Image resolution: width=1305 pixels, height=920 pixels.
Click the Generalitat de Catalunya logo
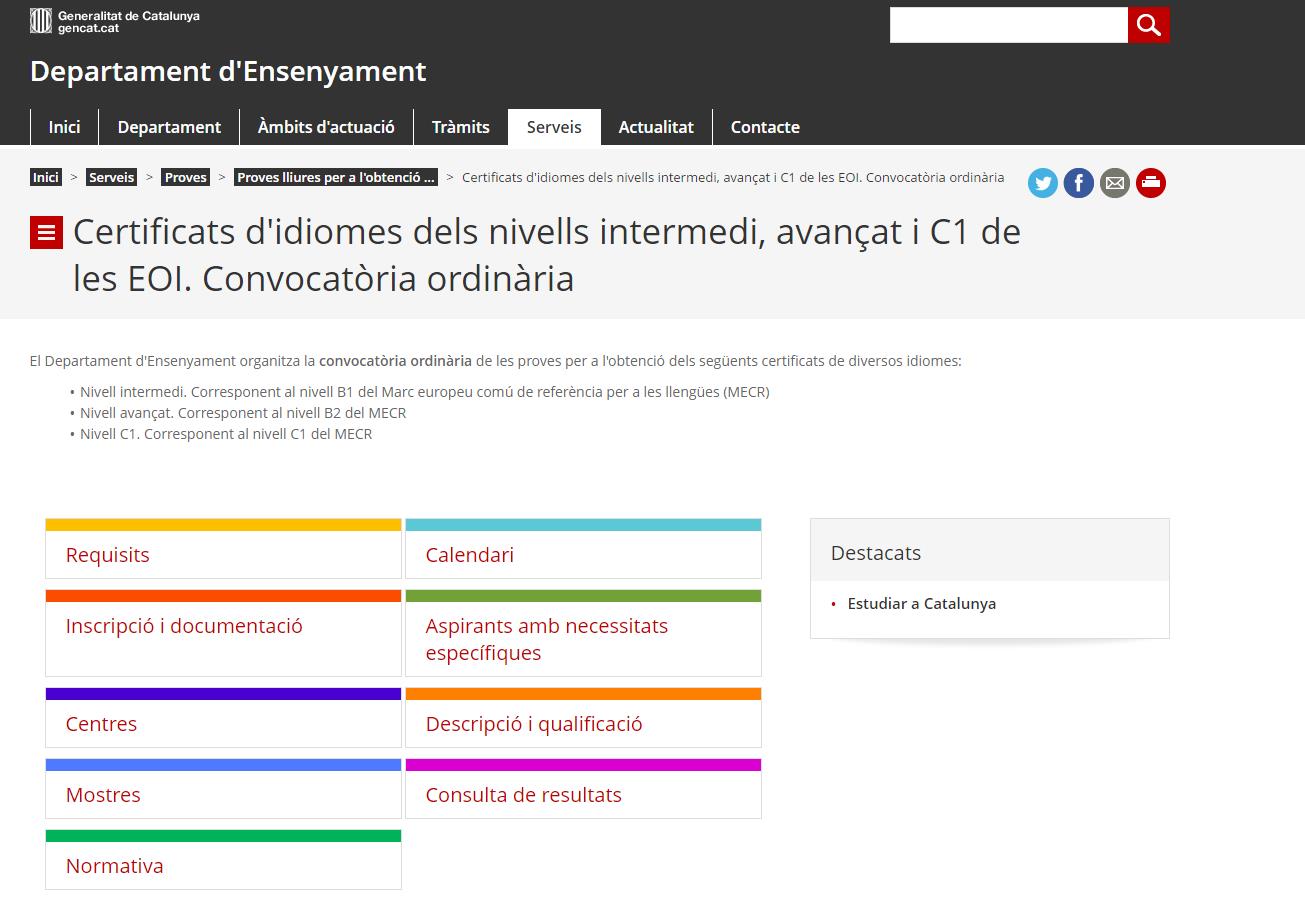tap(115, 21)
